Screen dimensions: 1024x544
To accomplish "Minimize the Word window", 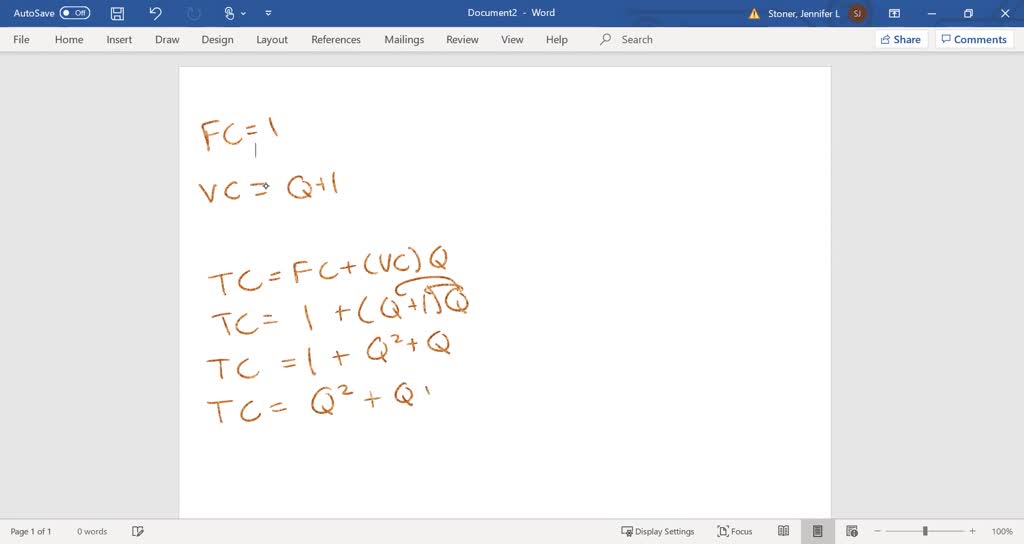I will [x=932, y=13].
